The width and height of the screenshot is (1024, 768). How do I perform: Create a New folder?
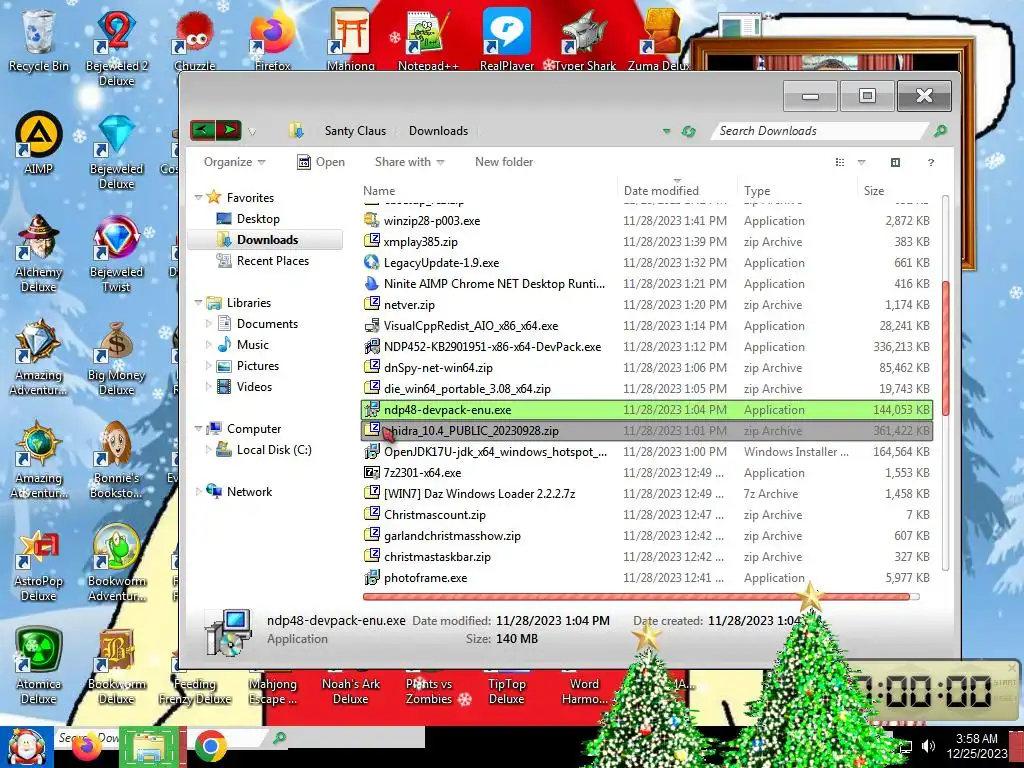click(504, 162)
